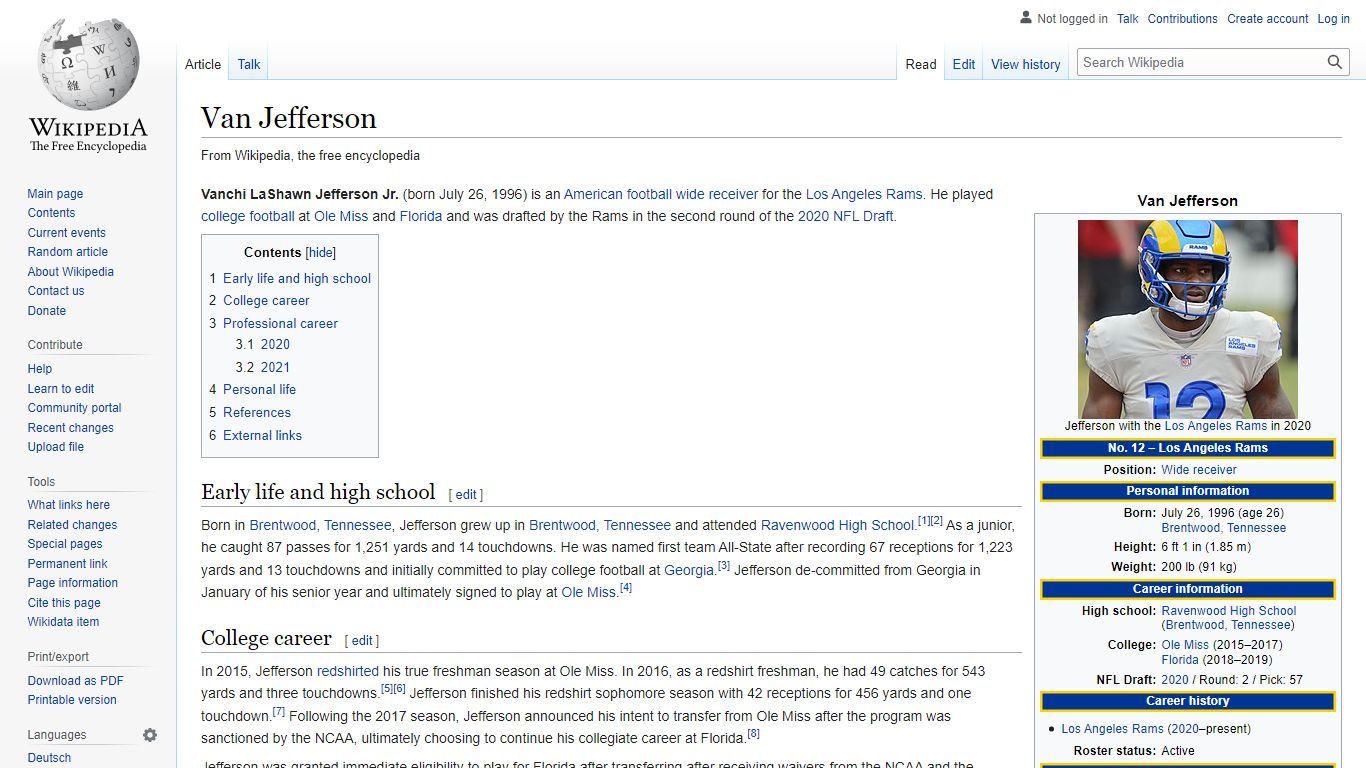Viewport: 1366px width, 768px height.
Task: View Recent changes
Action: click(x=70, y=428)
